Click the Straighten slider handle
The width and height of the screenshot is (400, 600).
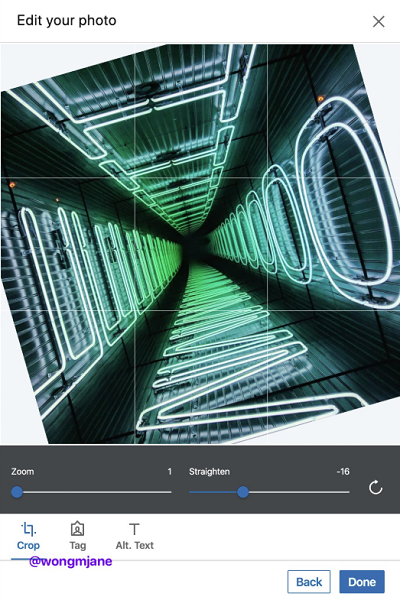click(243, 492)
